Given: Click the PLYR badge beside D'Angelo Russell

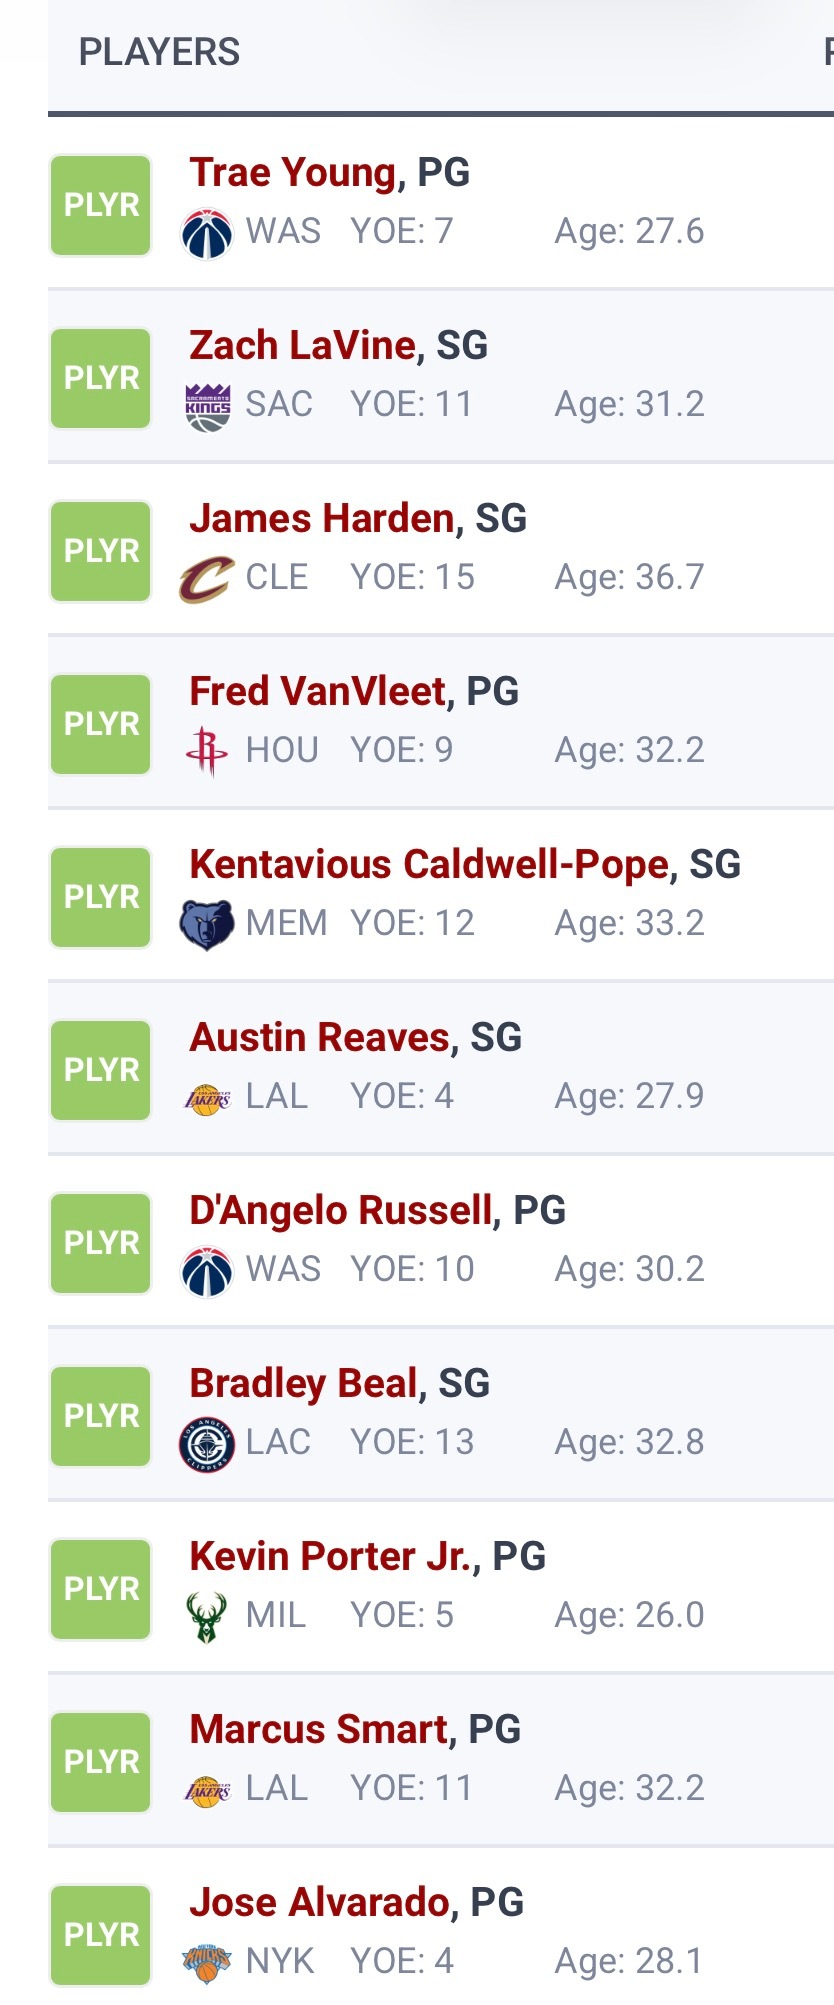Looking at the screenshot, I should [x=101, y=1243].
